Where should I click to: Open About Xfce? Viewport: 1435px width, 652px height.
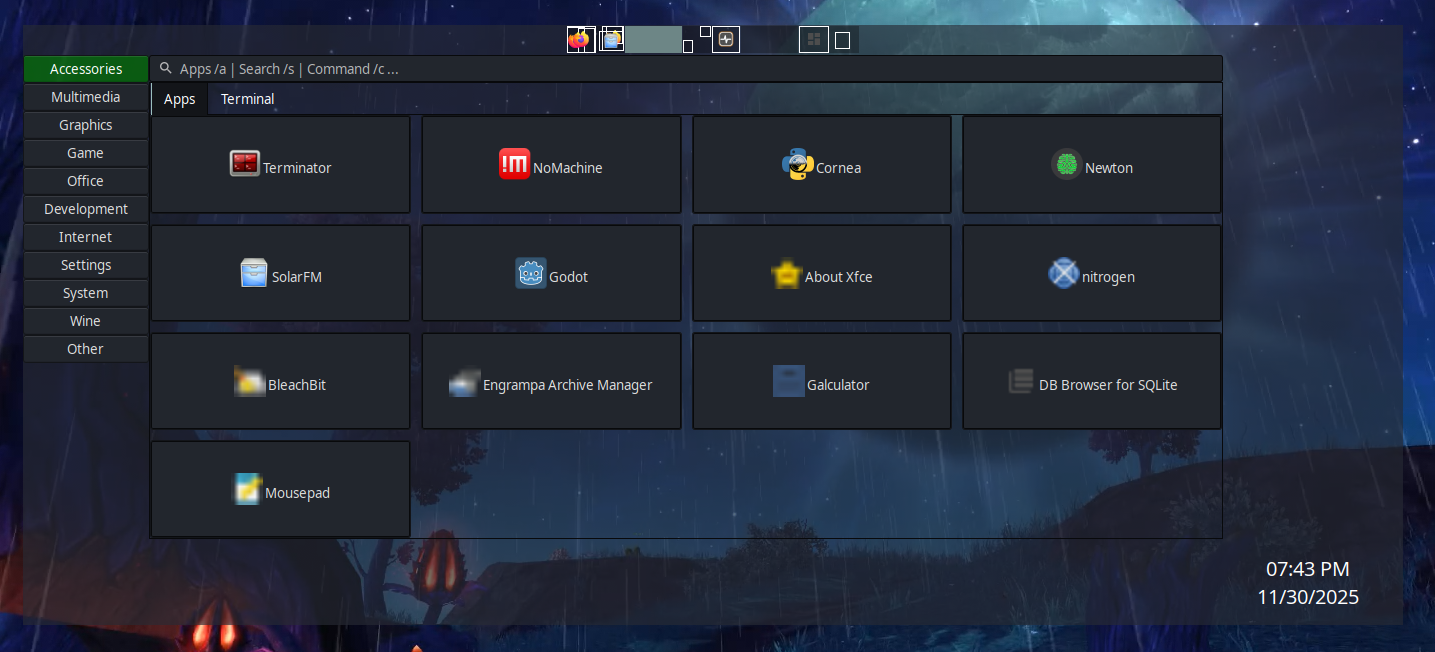tap(821, 272)
